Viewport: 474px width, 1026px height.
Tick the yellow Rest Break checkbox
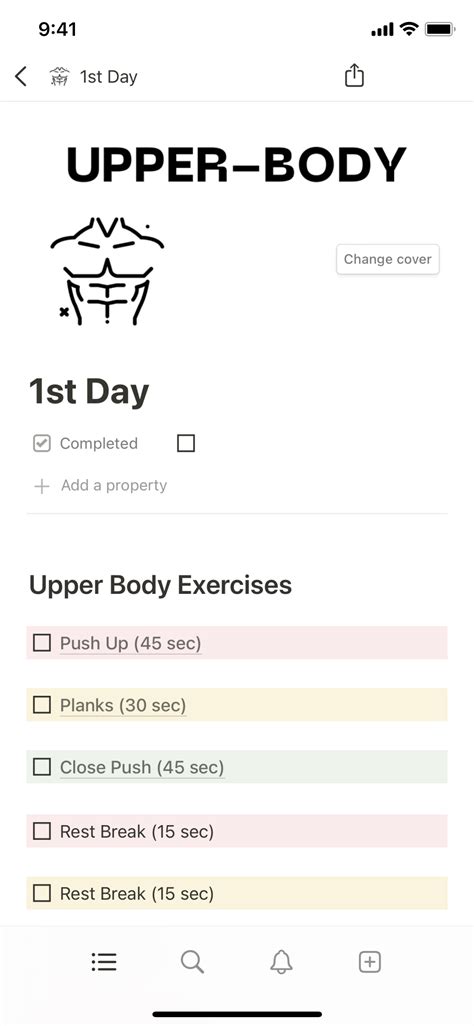point(42,893)
